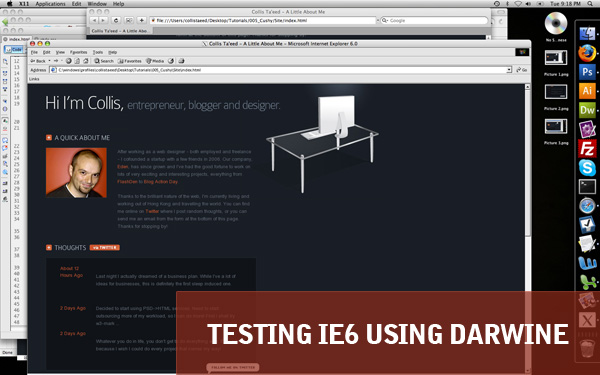Open Microsoft Word icon in dock
Viewport: 600px width, 375px height.
[587, 263]
